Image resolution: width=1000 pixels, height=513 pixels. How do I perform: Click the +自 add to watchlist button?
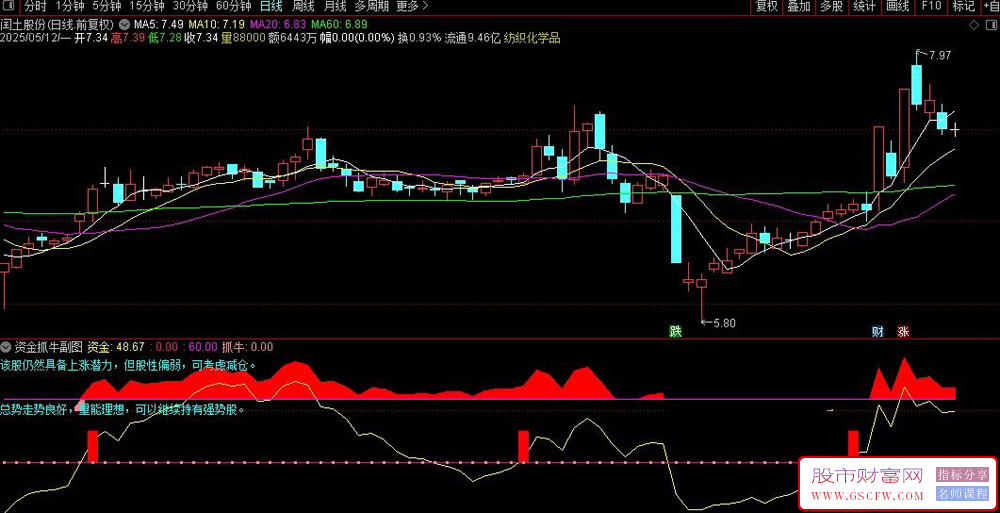[990, 6]
